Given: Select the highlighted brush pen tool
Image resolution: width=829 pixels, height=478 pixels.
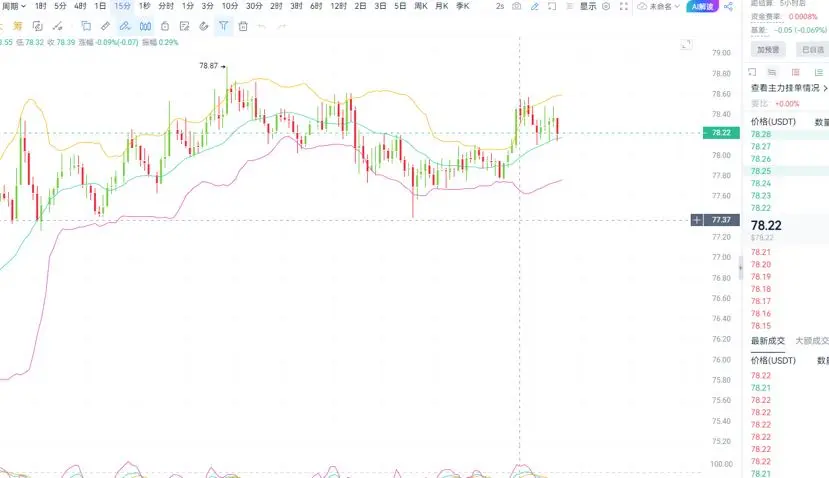Looking at the screenshot, I should point(125,26).
